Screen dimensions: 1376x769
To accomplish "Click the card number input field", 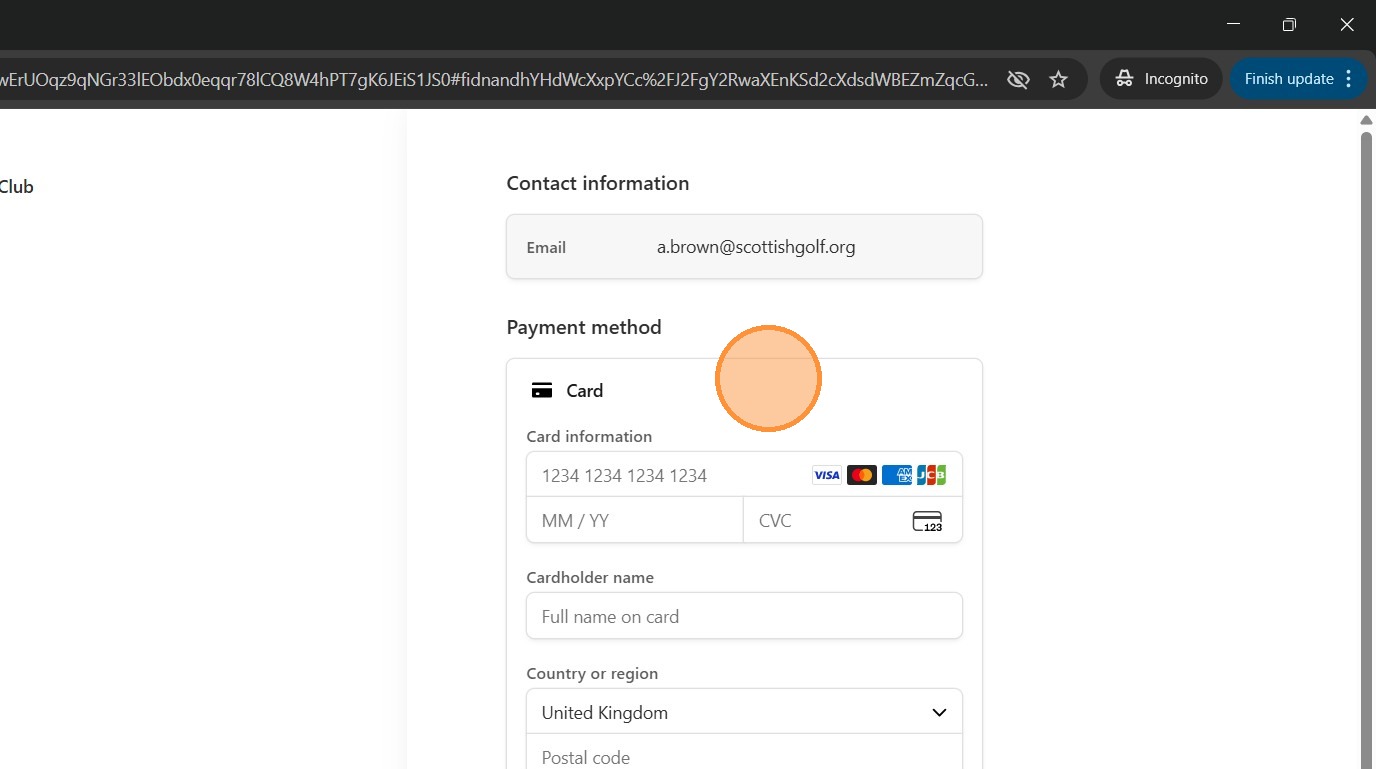I will click(x=670, y=475).
